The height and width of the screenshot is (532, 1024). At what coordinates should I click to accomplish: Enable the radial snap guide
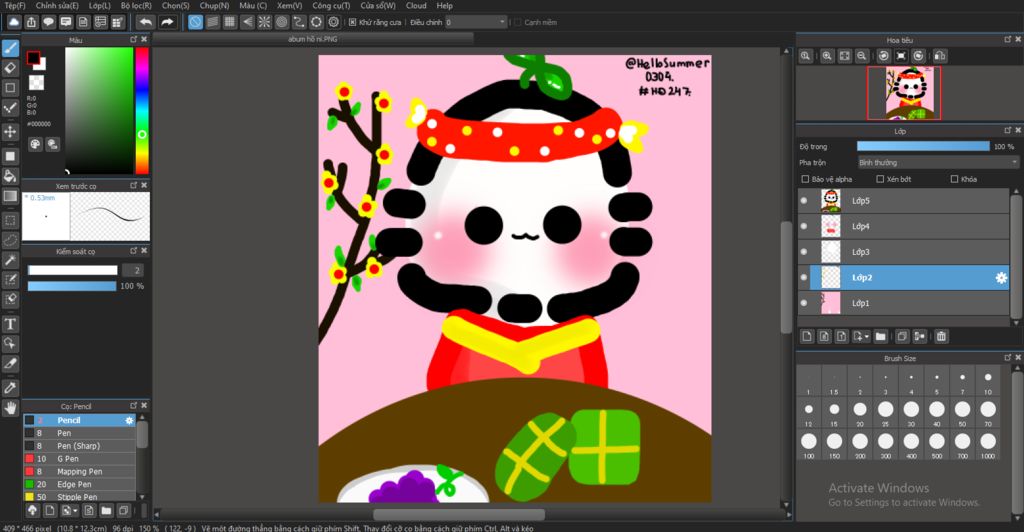[x=264, y=22]
